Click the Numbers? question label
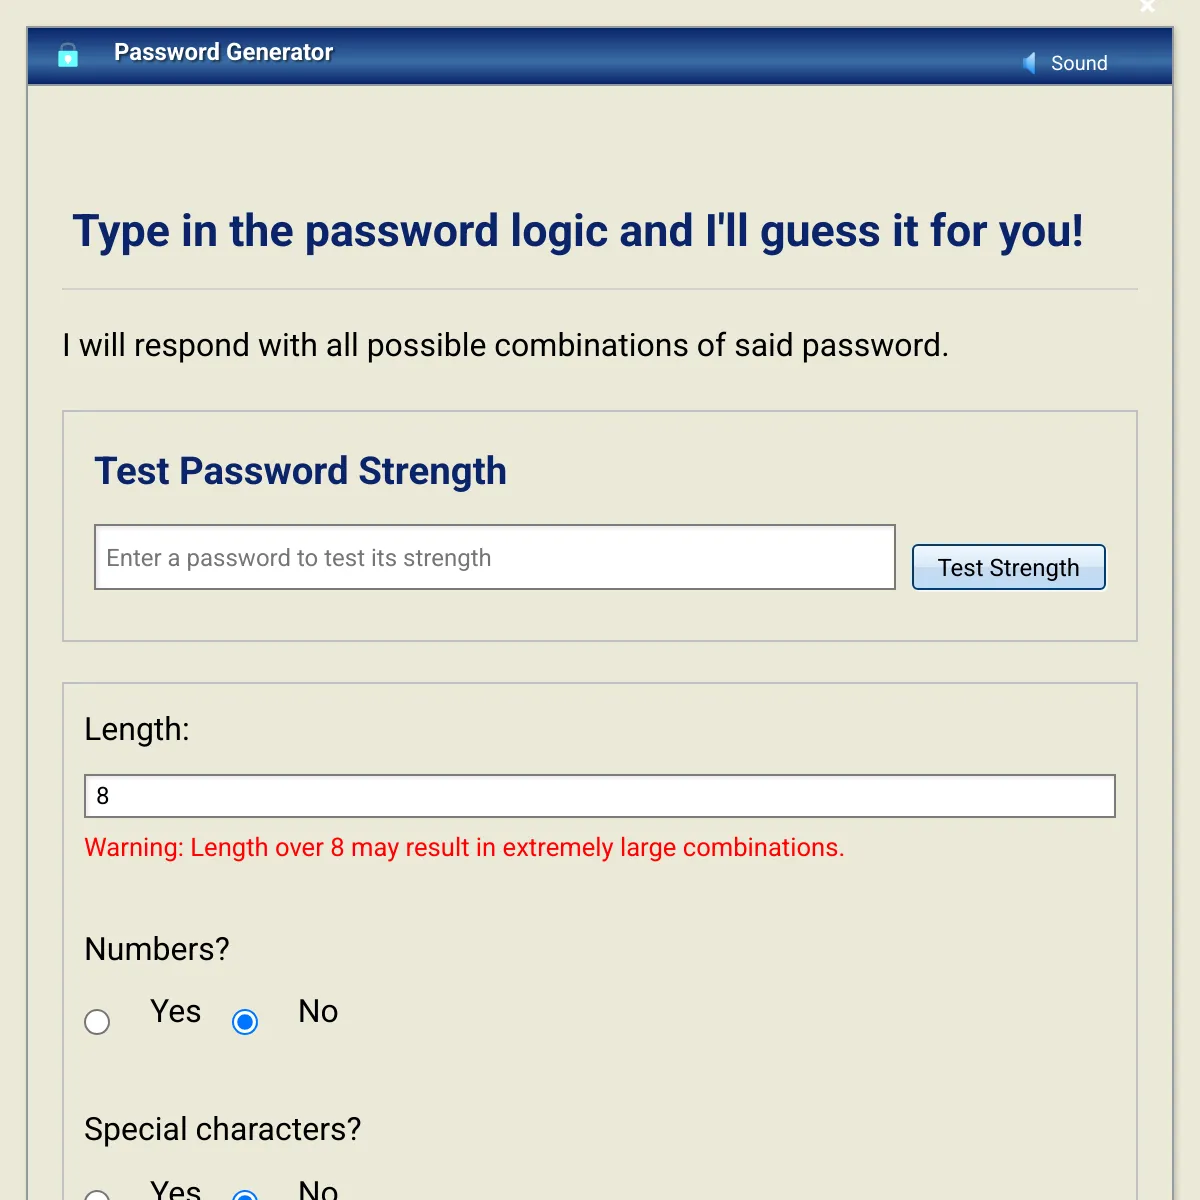 point(156,949)
